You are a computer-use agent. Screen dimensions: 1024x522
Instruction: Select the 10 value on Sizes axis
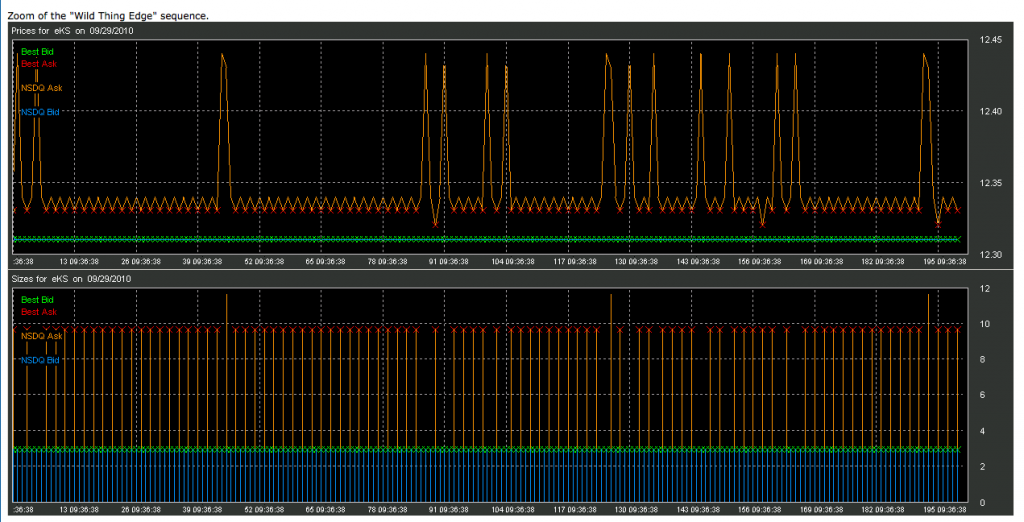[985, 324]
